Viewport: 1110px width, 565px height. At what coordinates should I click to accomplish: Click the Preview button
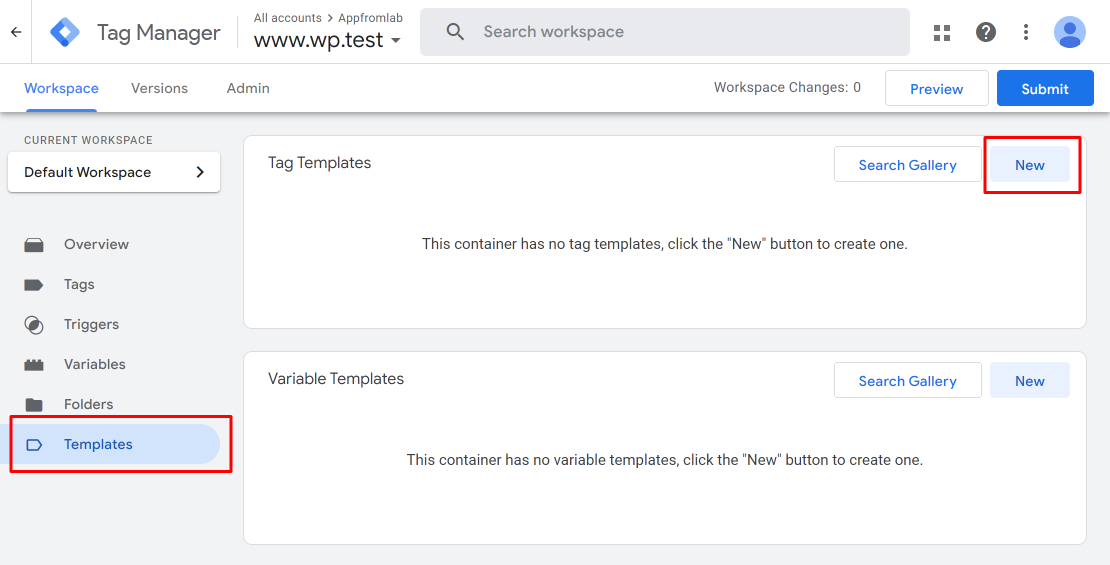[937, 89]
